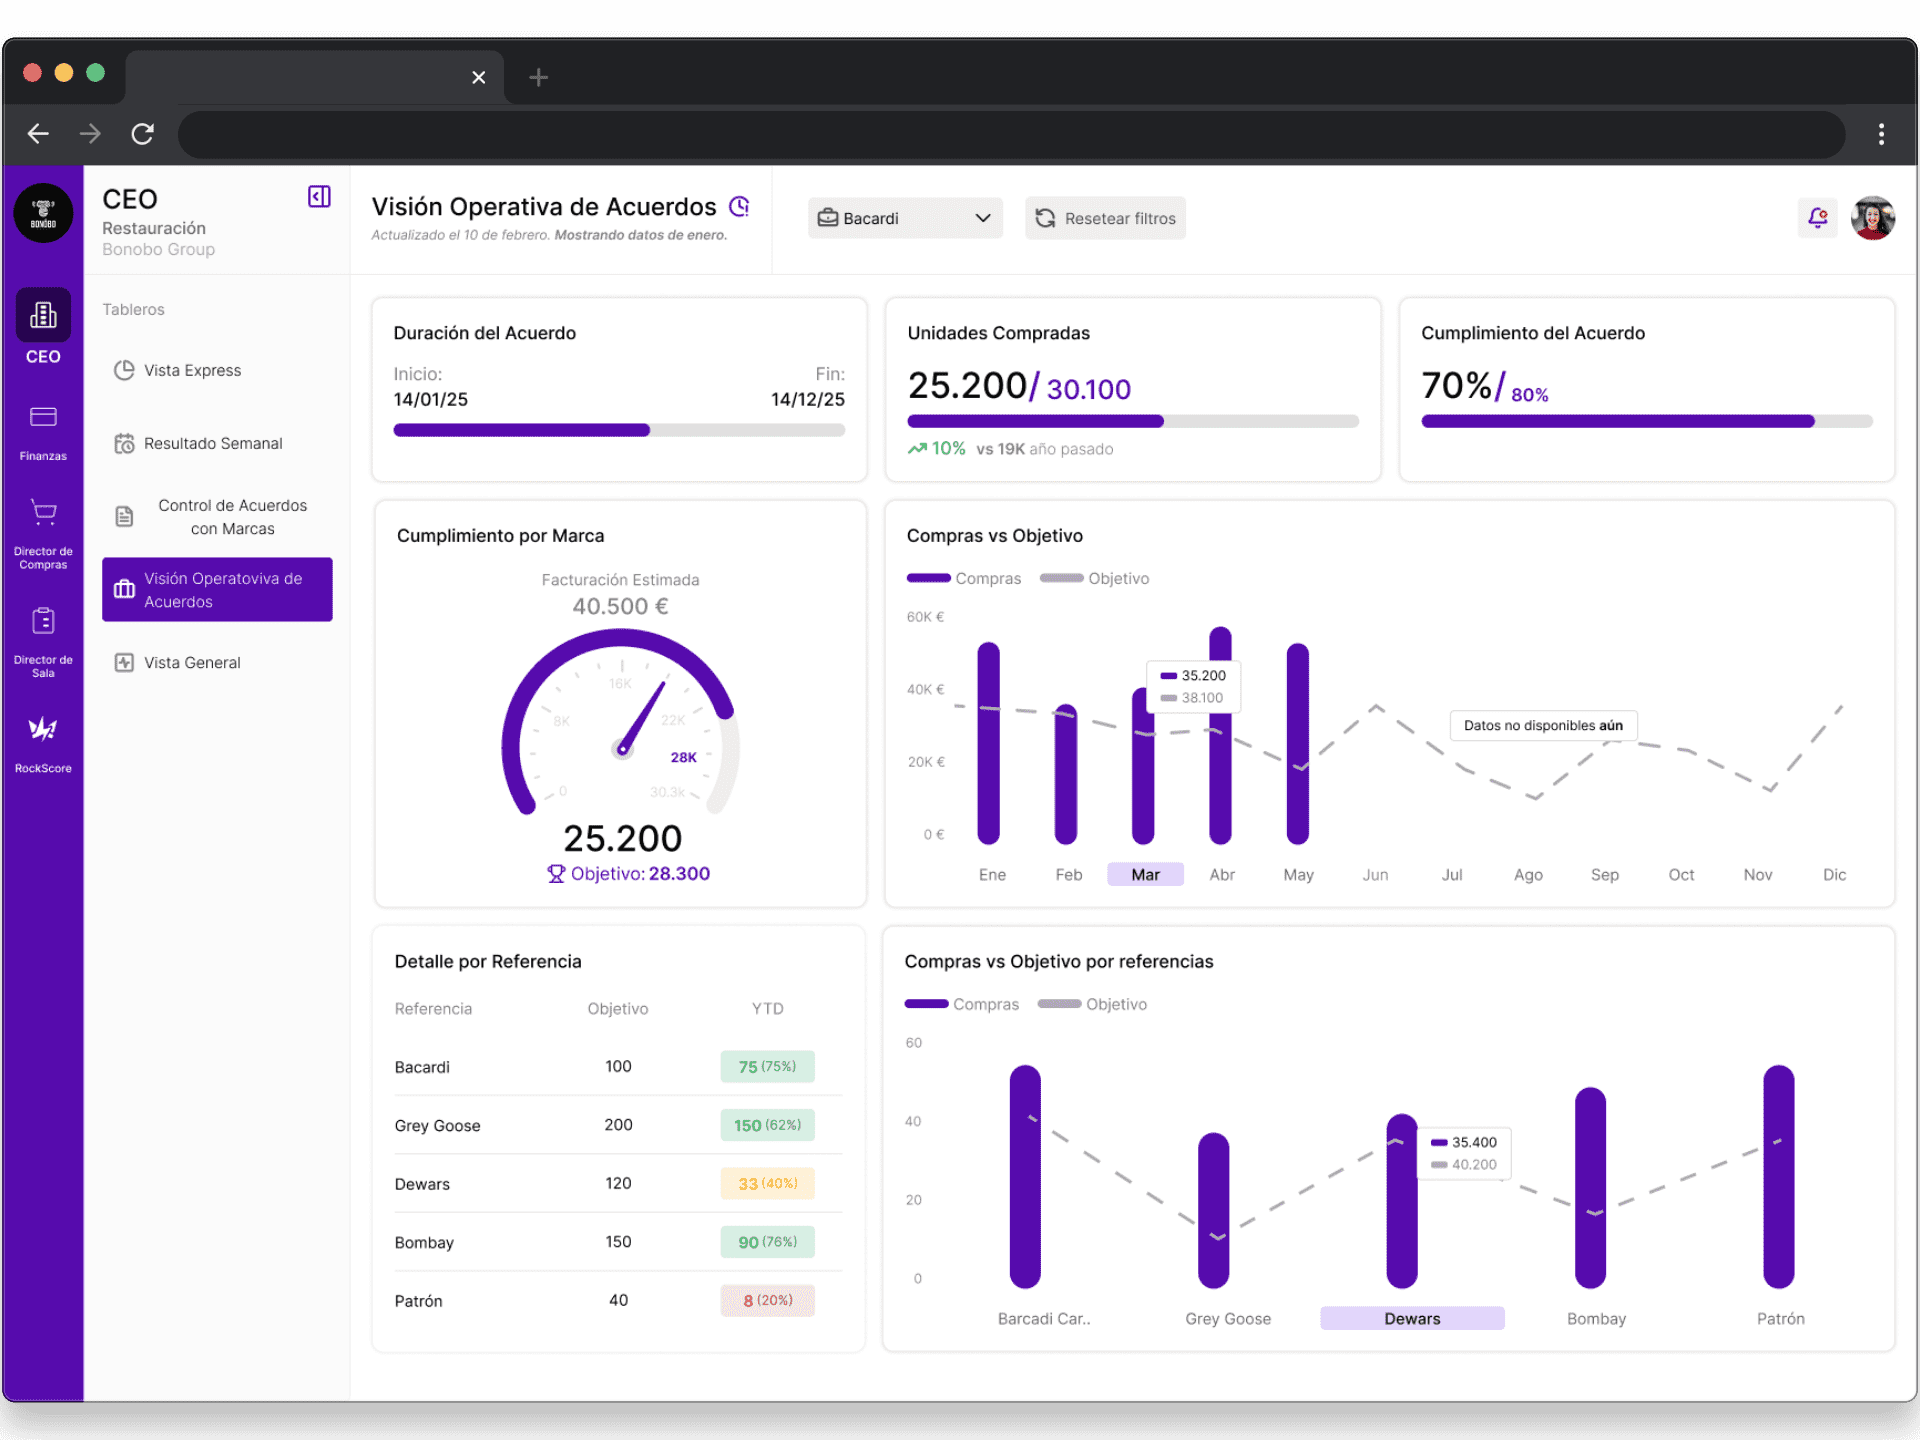Open the Finanzas section icon
1920x1440 pixels.
pos(43,417)
